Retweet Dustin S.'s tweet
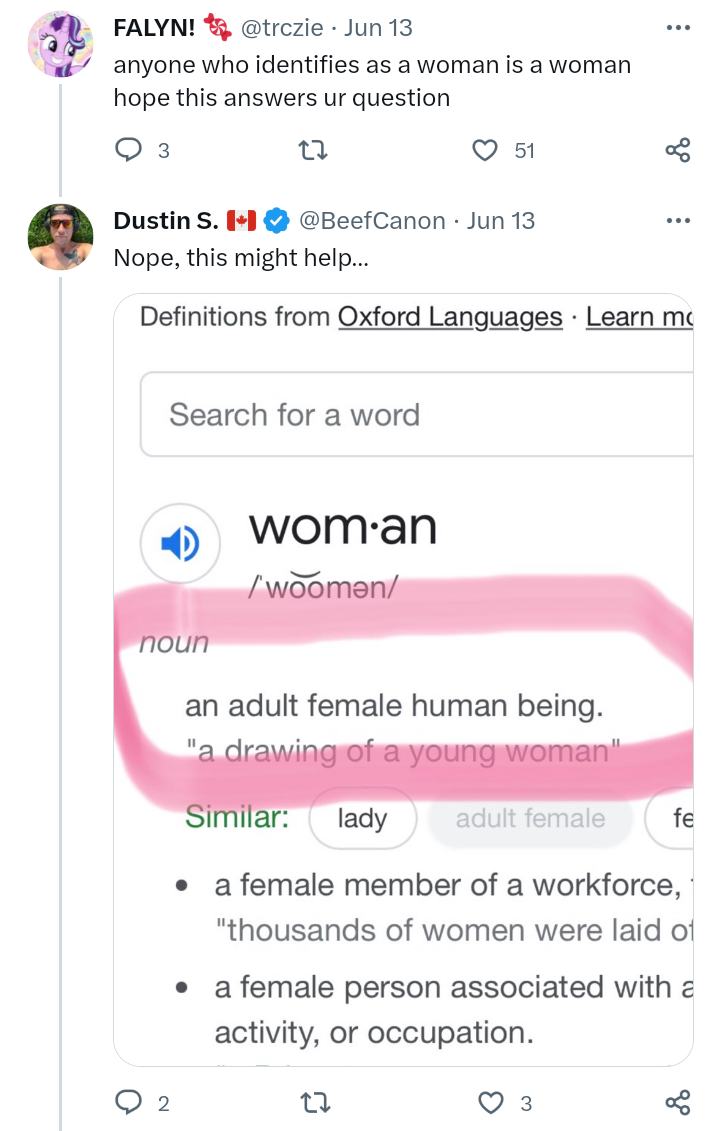 point(314,1103)
